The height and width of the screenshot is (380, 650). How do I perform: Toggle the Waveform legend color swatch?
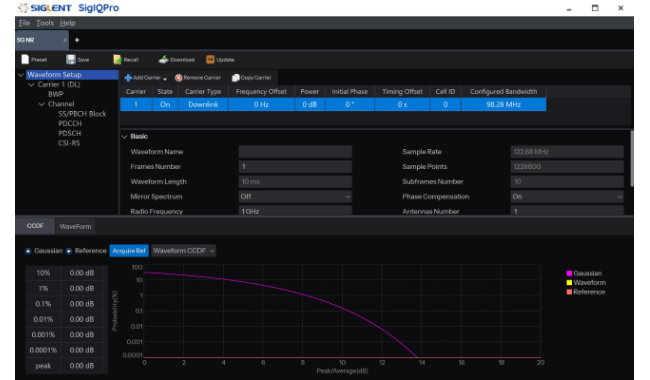569,283
